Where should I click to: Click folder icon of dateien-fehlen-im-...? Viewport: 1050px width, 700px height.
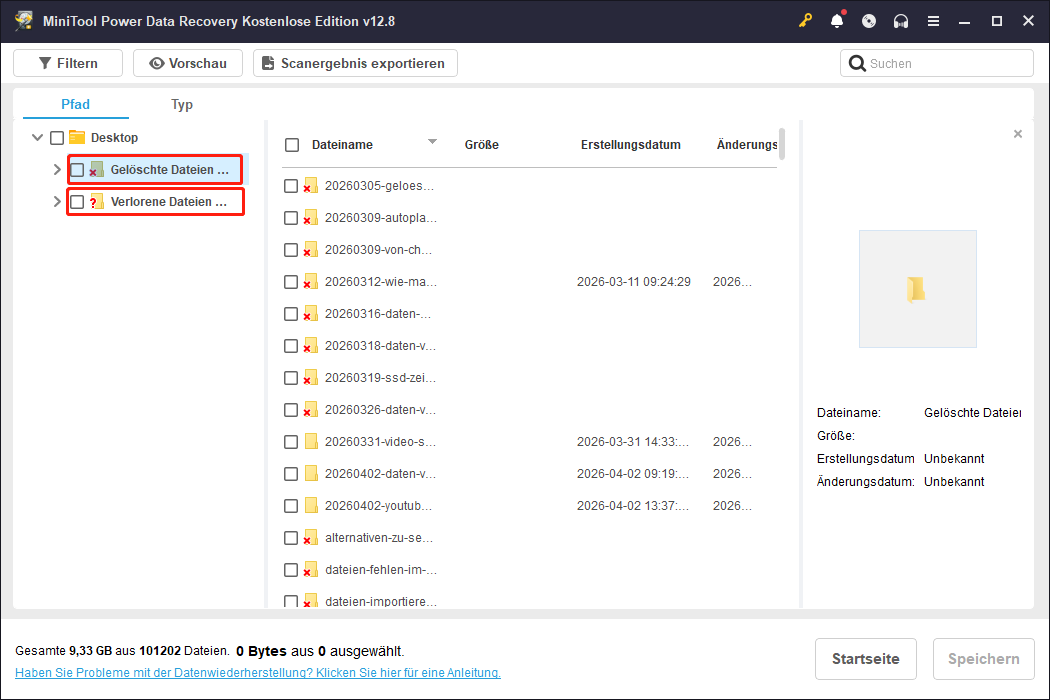click(310, 569)
